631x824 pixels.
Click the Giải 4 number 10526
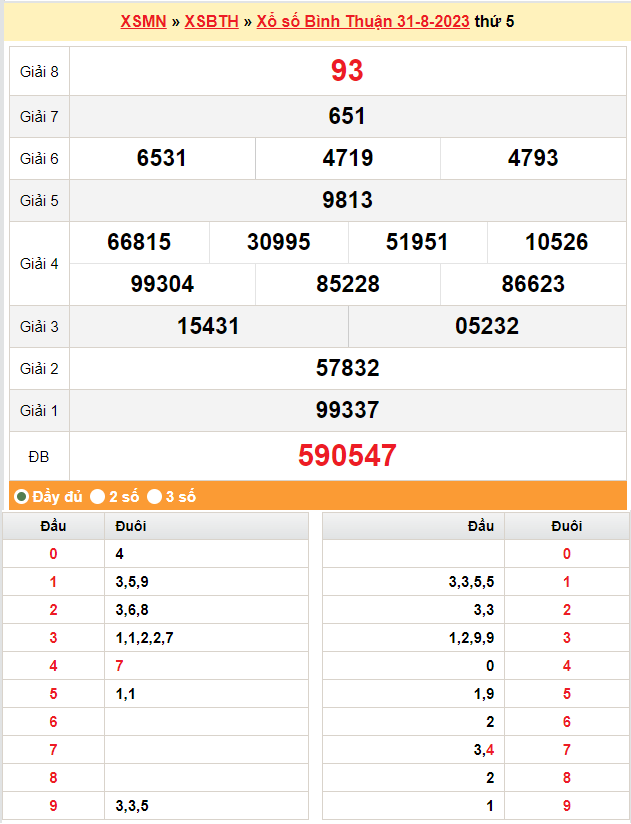(557, 242)
